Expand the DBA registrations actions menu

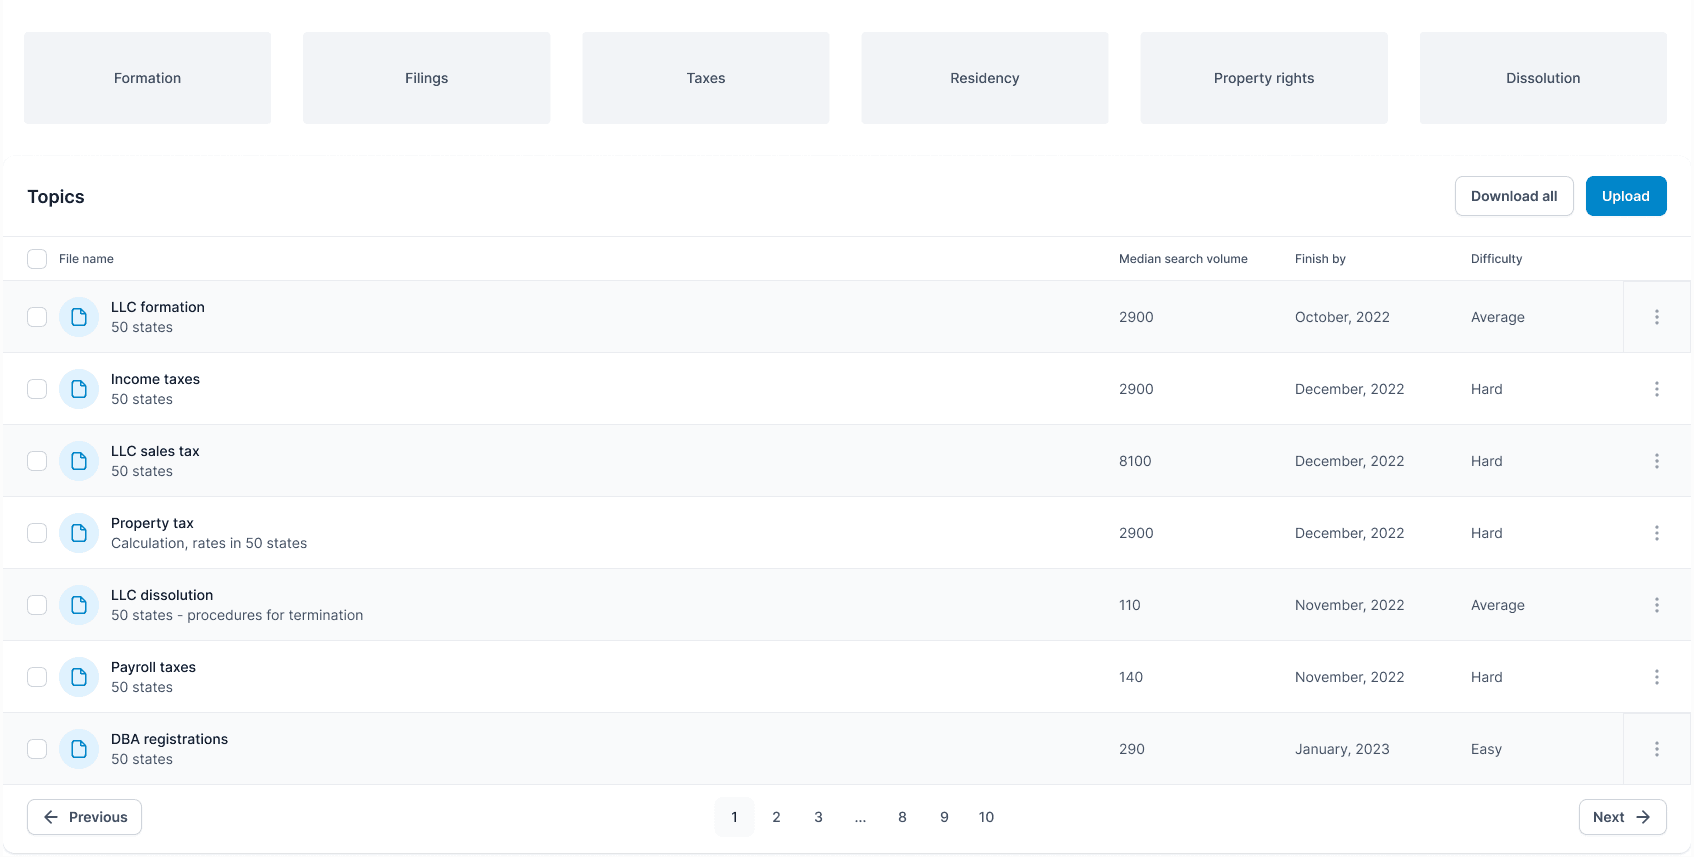click(1656, 749)
